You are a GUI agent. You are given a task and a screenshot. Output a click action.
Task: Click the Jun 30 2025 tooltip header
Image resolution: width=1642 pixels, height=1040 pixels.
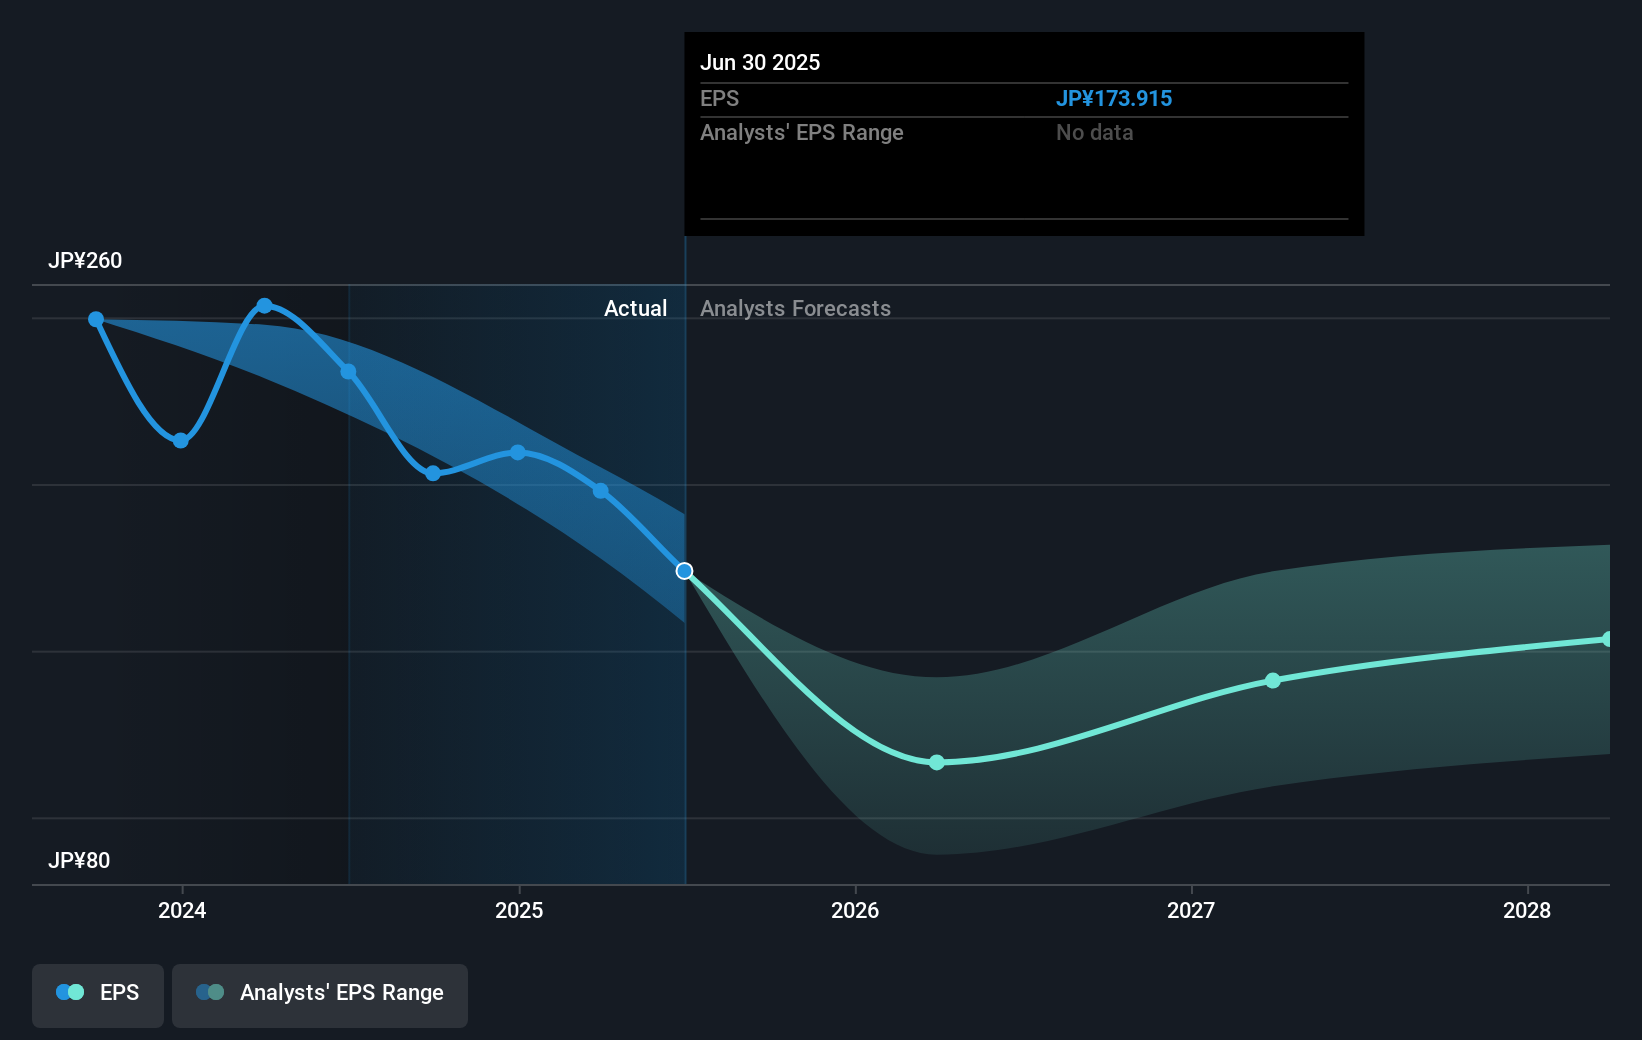tap(761, 62)
